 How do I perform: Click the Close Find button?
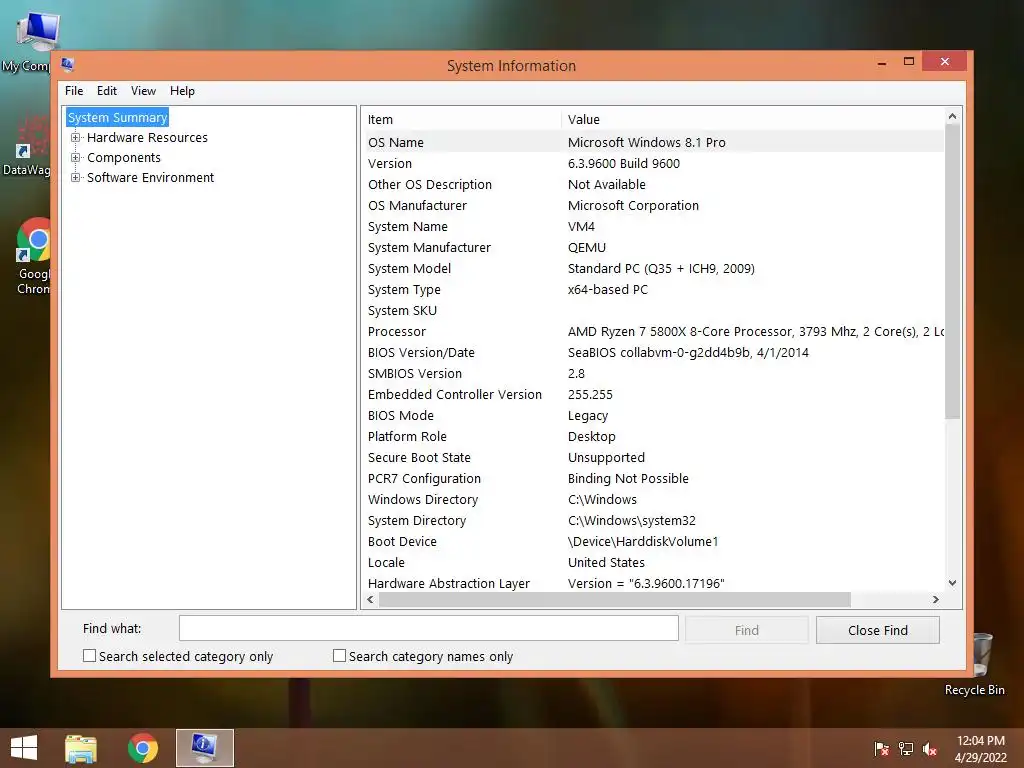pos(878,630)
